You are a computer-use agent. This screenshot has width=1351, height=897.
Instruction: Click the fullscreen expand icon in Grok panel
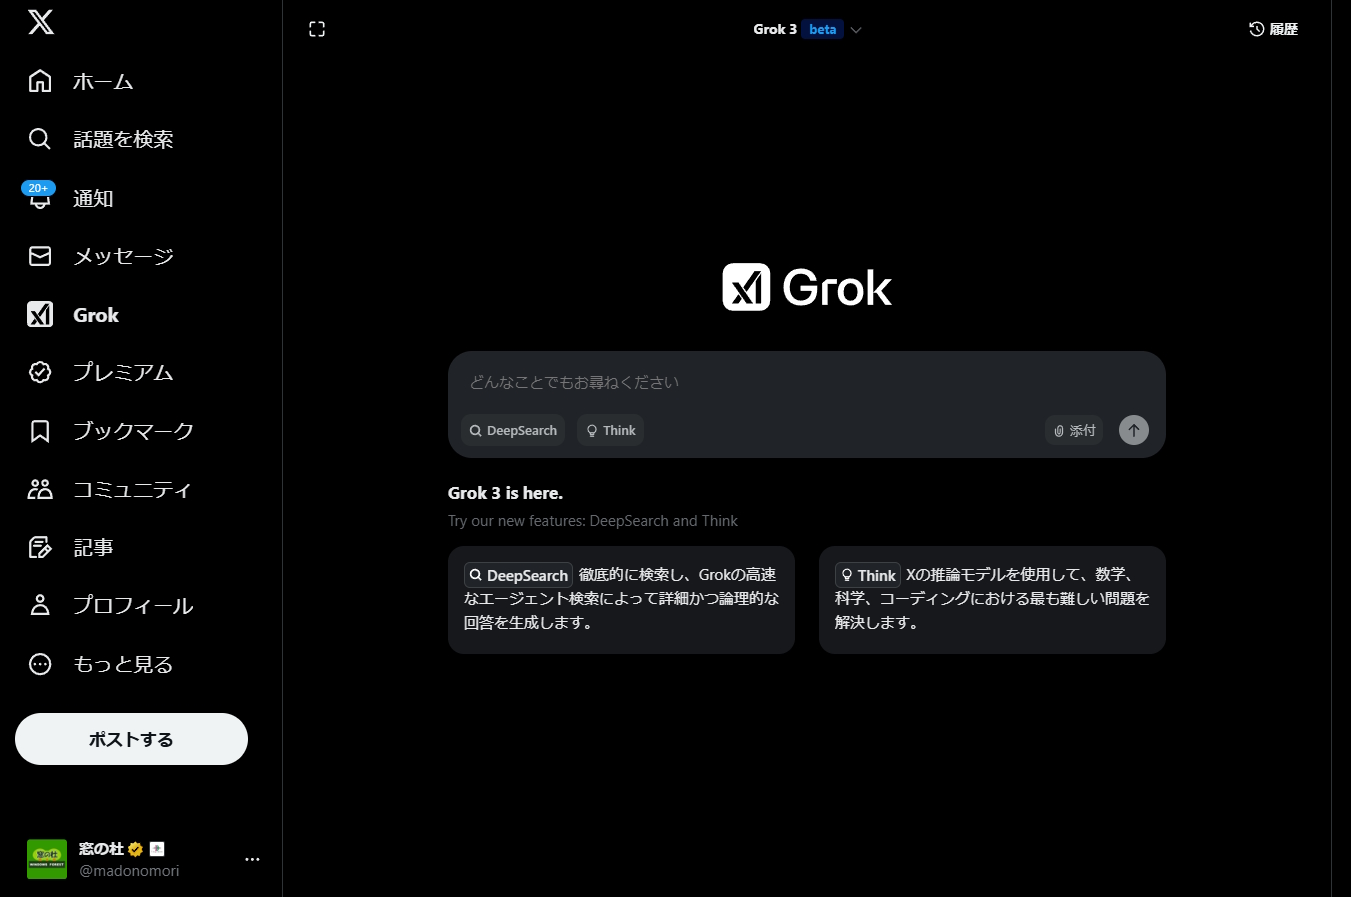point(316,28)
